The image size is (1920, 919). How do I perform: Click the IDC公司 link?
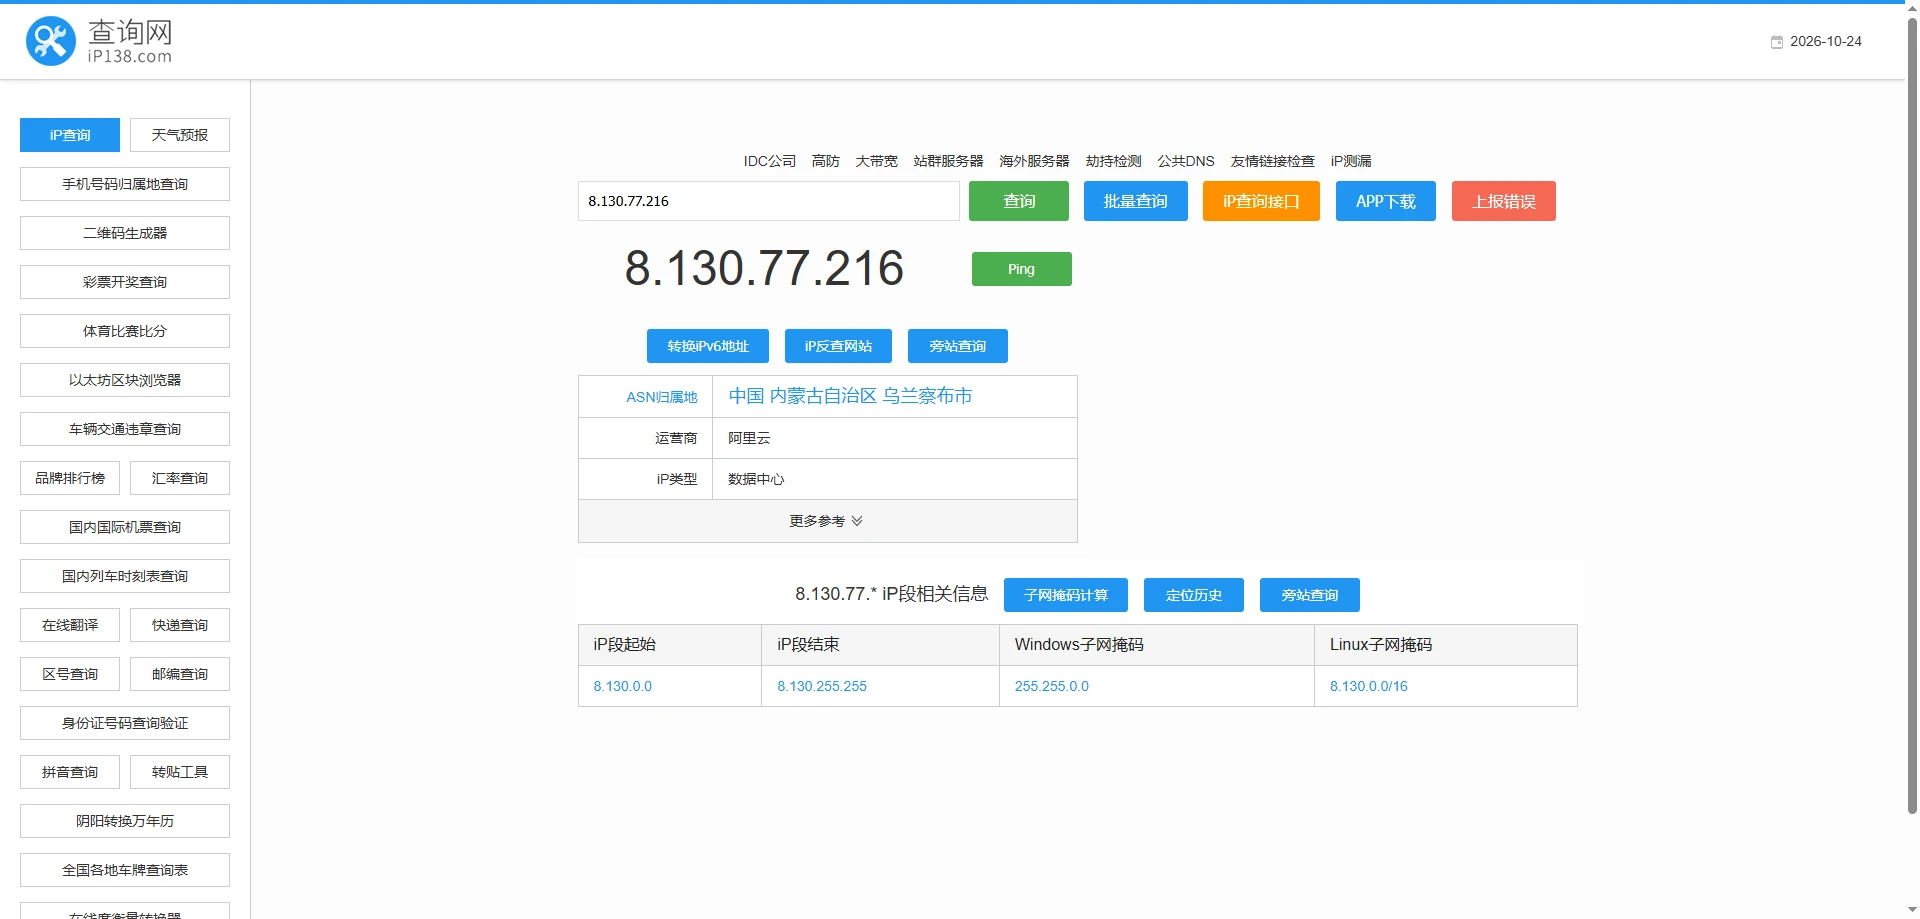pos(770,161)
